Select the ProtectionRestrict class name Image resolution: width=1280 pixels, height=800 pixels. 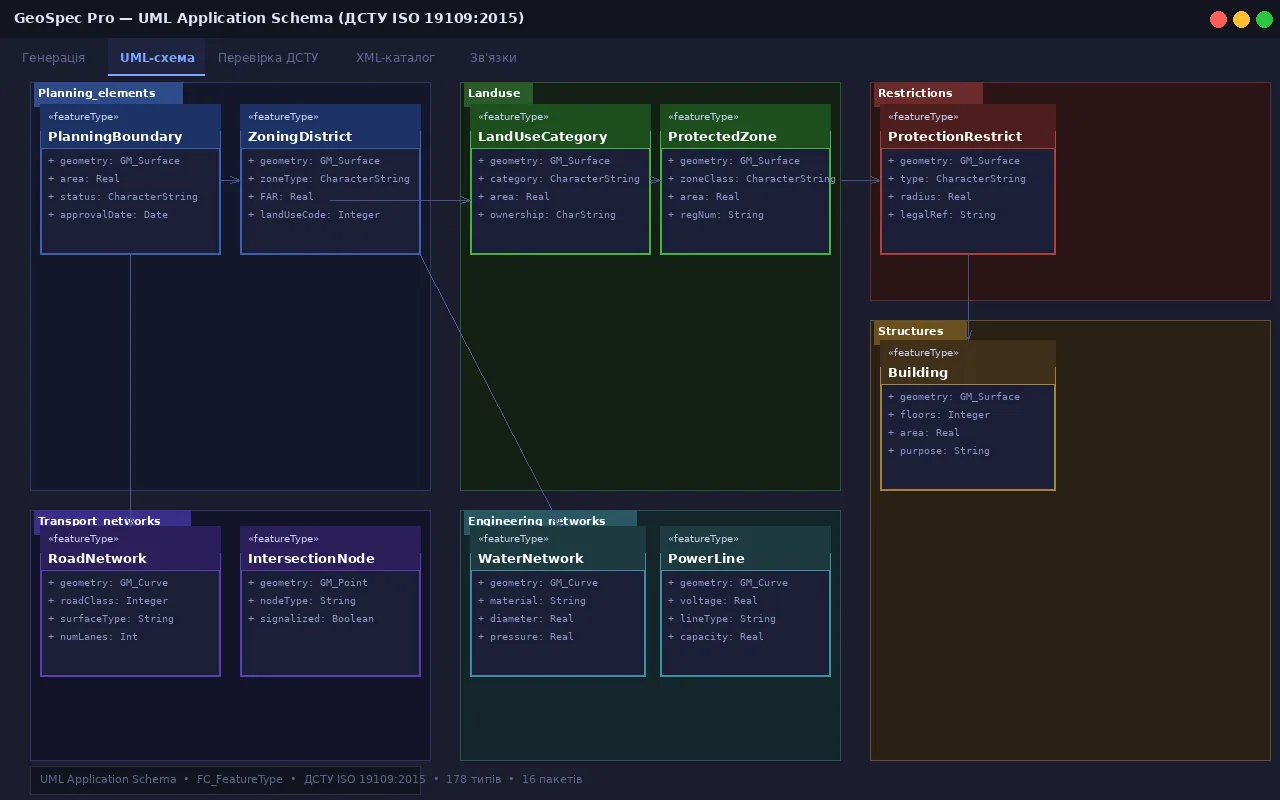pyautogui.click(x=955, y=137)
